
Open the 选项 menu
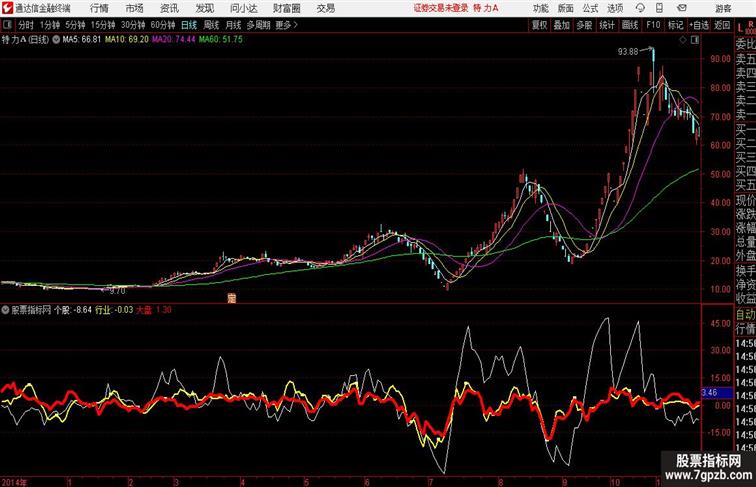click(x=615, y=8)
